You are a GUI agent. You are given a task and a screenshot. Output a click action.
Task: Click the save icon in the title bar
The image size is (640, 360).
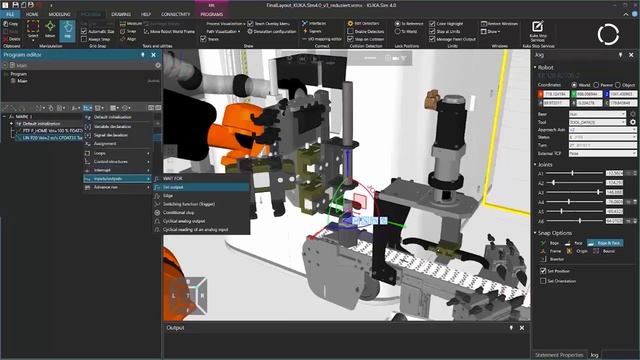coord(15,5)
